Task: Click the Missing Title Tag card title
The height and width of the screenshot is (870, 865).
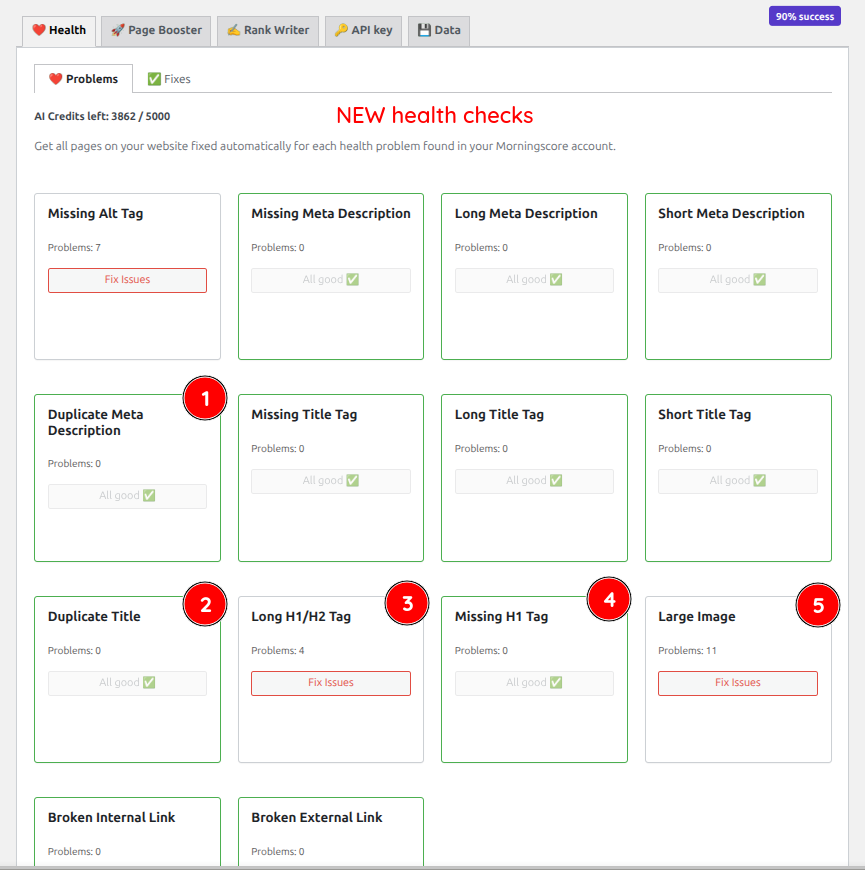Action: click(x=304, y=414)
